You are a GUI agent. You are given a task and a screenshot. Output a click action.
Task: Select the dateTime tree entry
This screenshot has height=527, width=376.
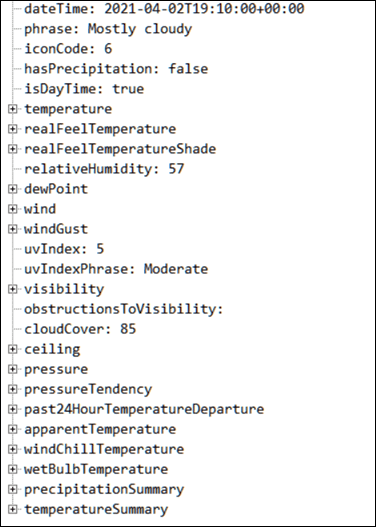(x=164, y=9)
